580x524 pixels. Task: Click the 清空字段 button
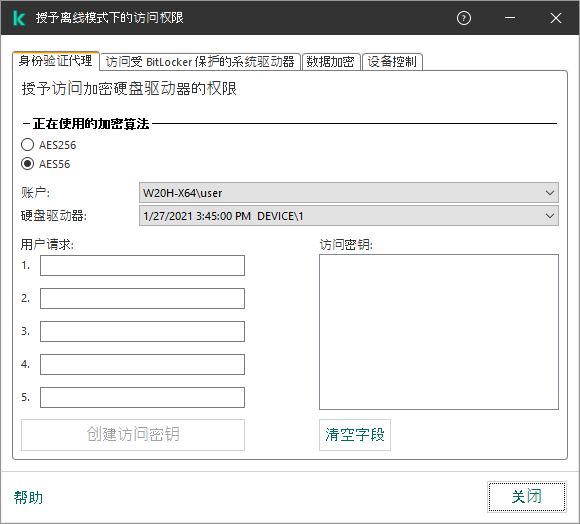click(x=355, y=435)
